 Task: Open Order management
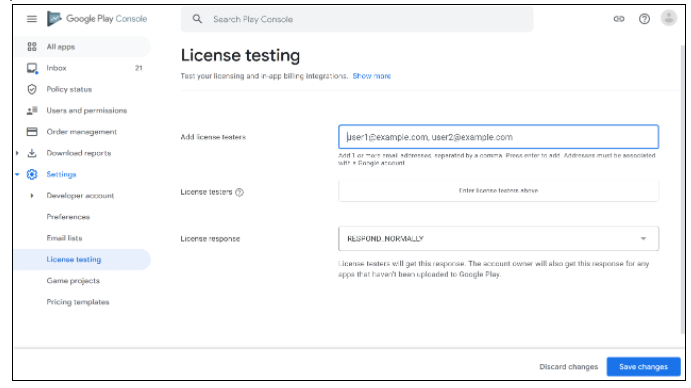(82, 132)
